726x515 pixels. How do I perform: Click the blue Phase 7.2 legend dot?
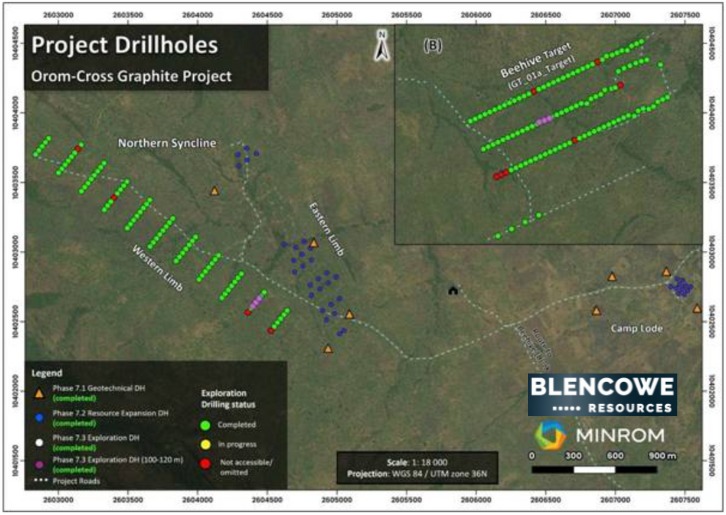click(x=39, y=418)
